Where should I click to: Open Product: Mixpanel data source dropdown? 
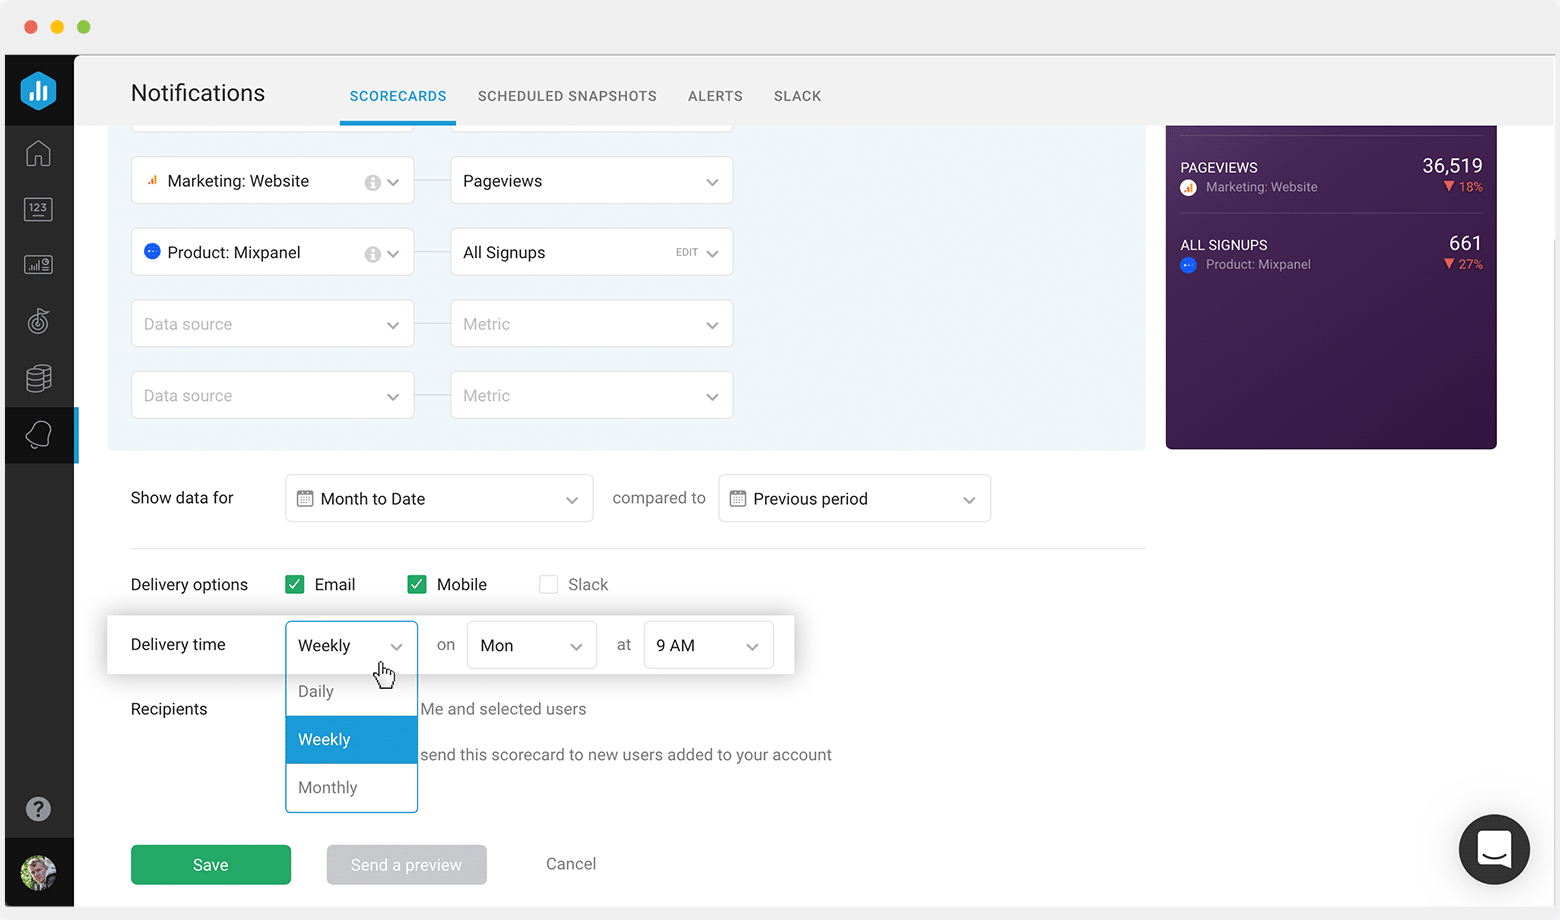(x=272, y=253)
